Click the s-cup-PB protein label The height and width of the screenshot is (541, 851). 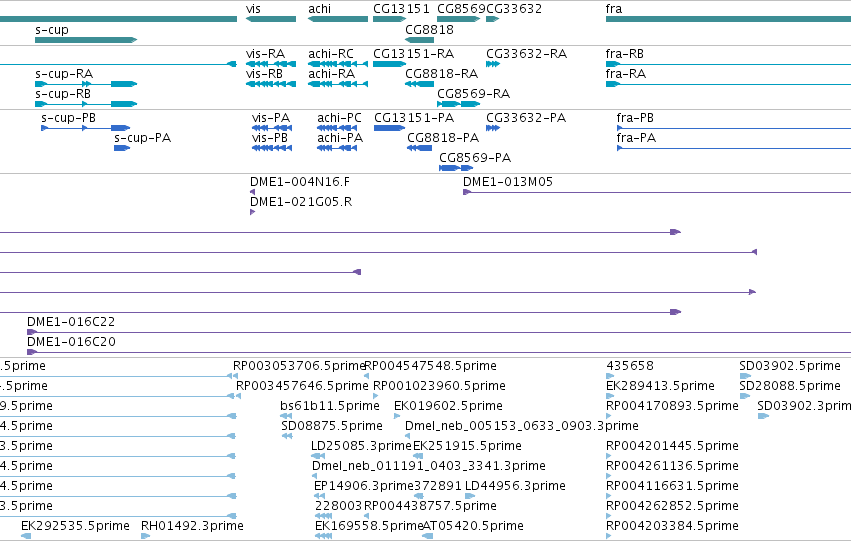pos(68,118)
